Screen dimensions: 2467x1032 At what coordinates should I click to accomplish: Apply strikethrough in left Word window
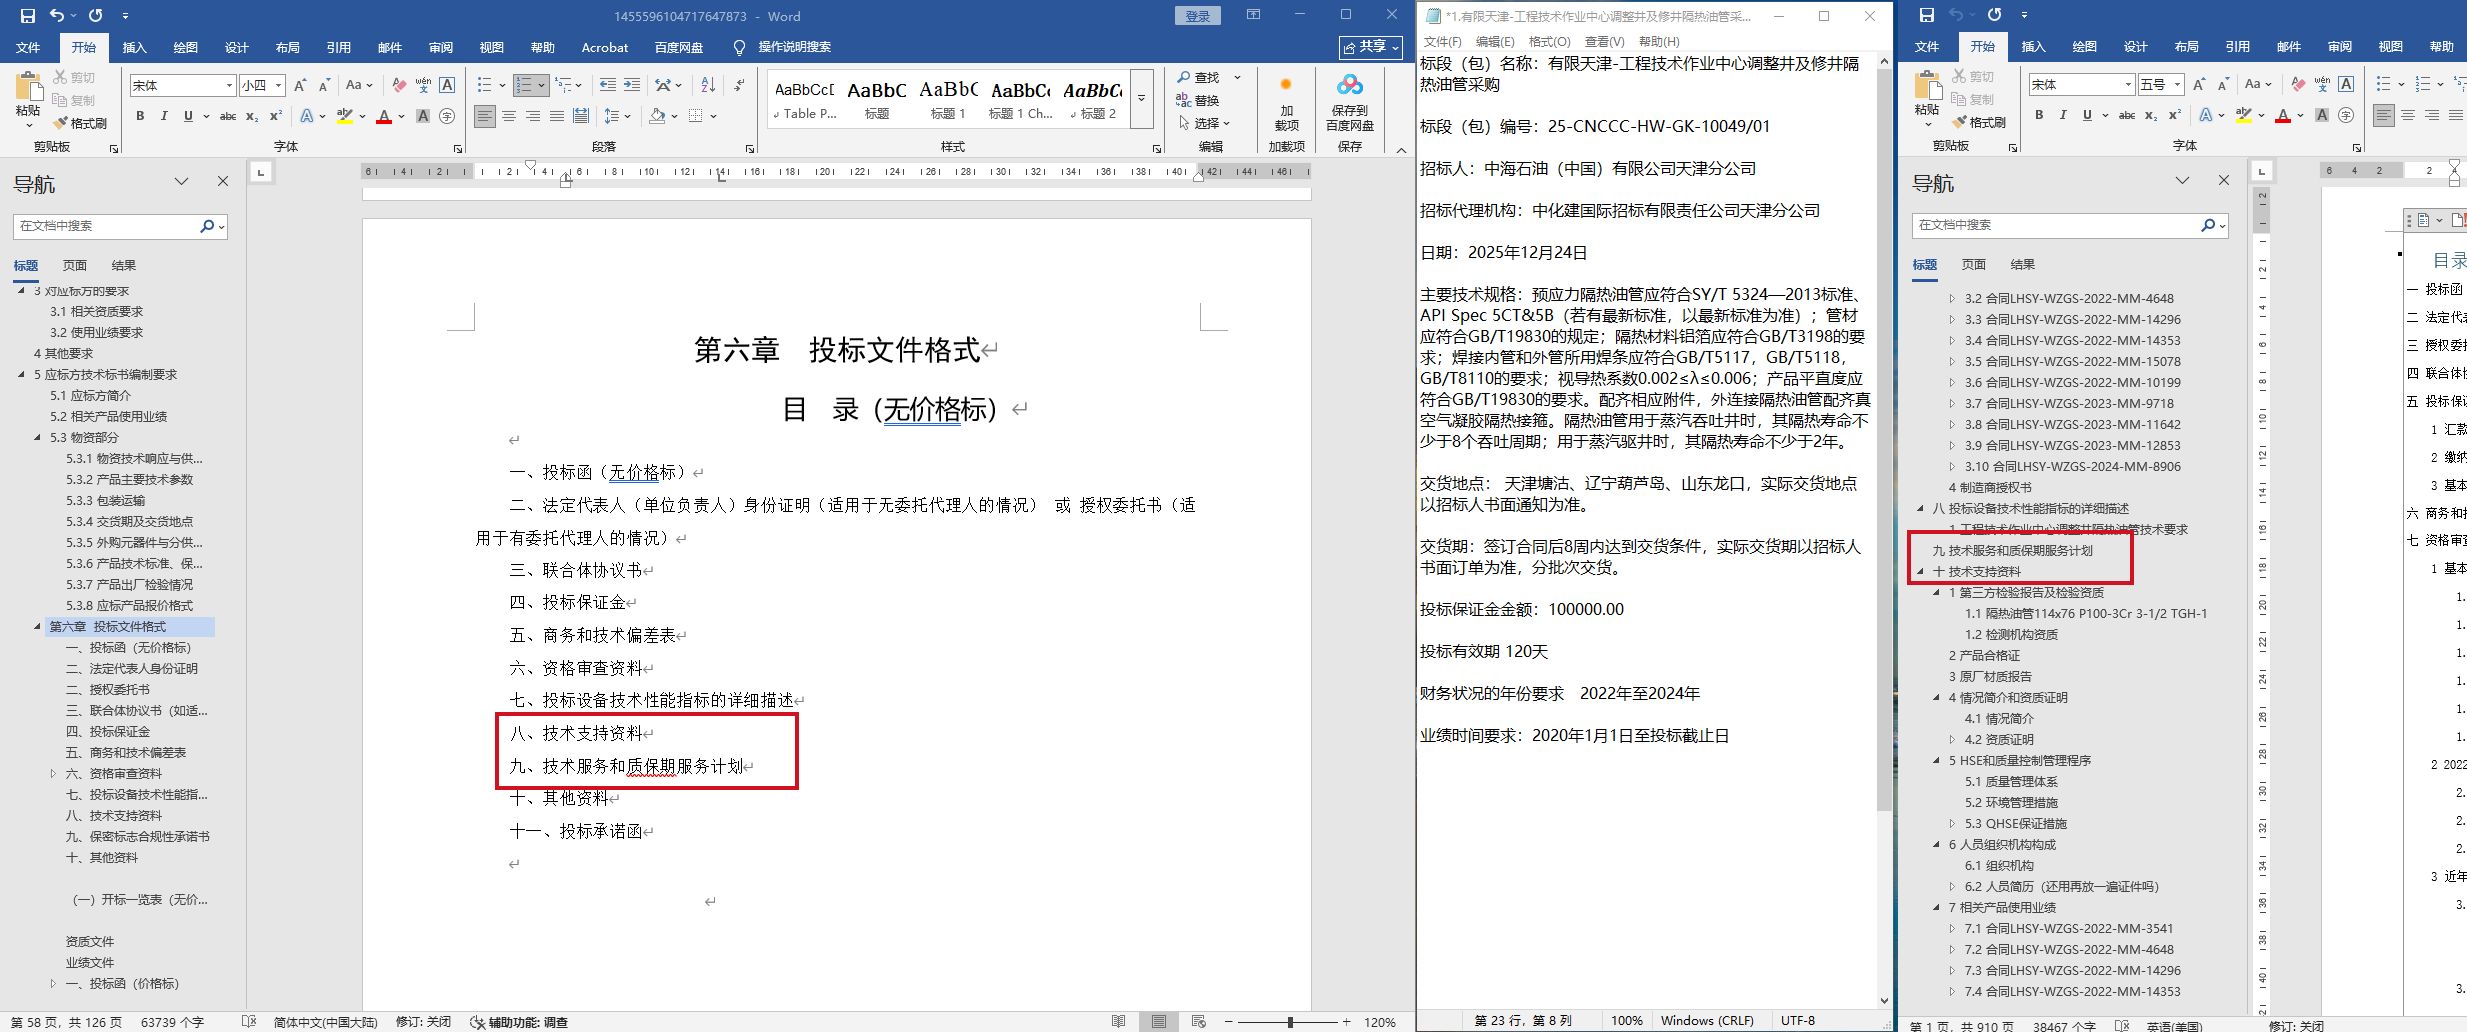click(228, 117)
